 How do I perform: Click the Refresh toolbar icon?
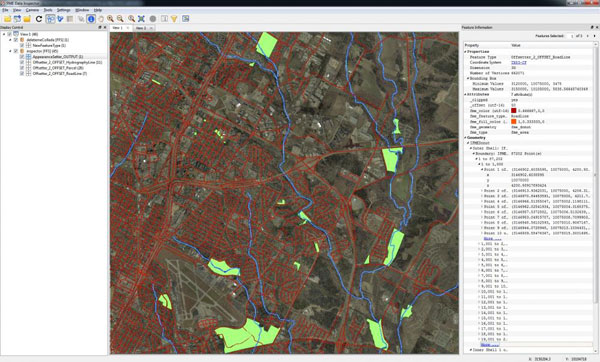pos(39,19)
